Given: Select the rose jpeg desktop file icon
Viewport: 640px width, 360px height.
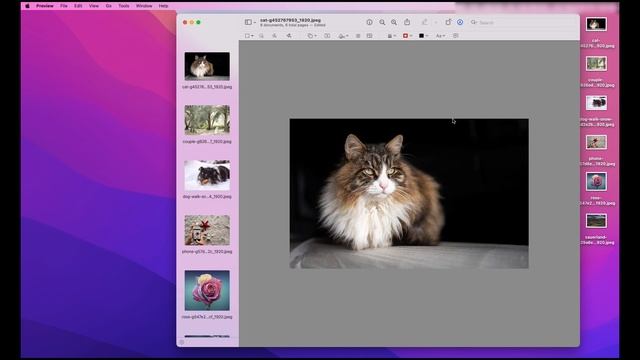Looking at the screenshot, I should pyautogui.click(x=596, y=182).
